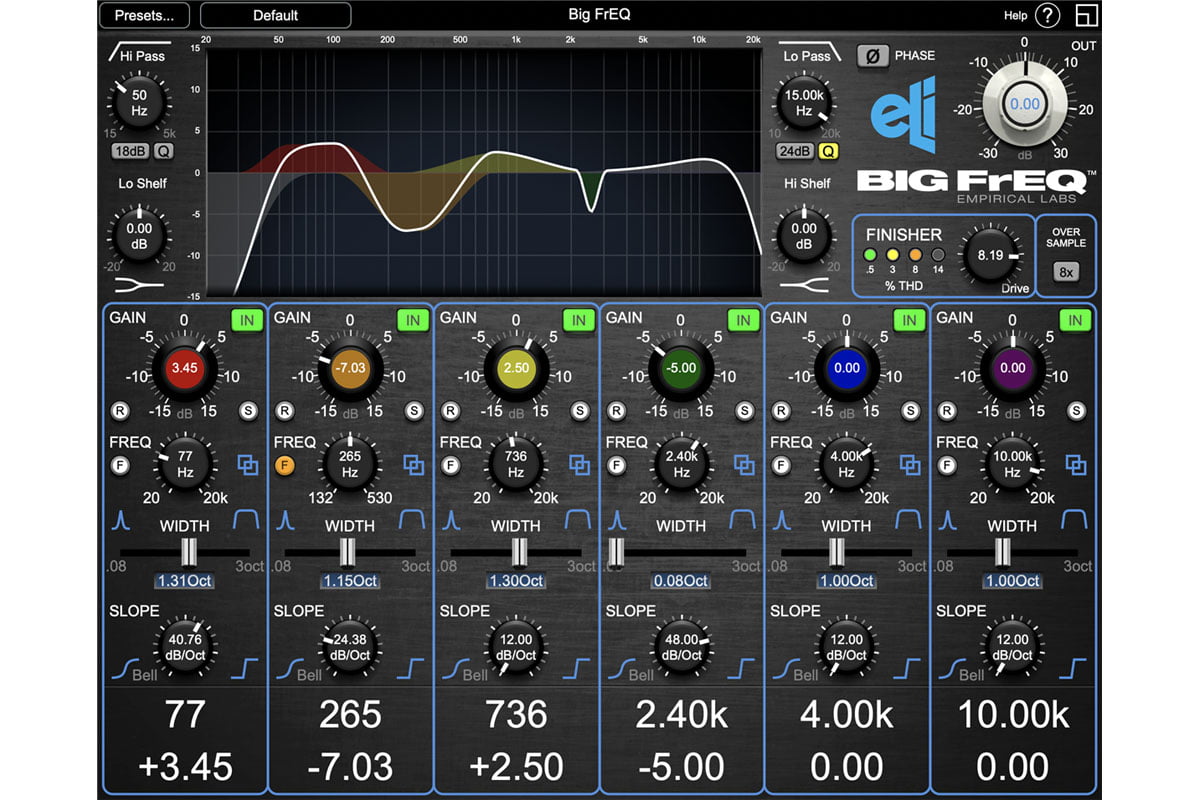
Task: Click the window resize icon beside Help
Action: tap(1086, 16)
